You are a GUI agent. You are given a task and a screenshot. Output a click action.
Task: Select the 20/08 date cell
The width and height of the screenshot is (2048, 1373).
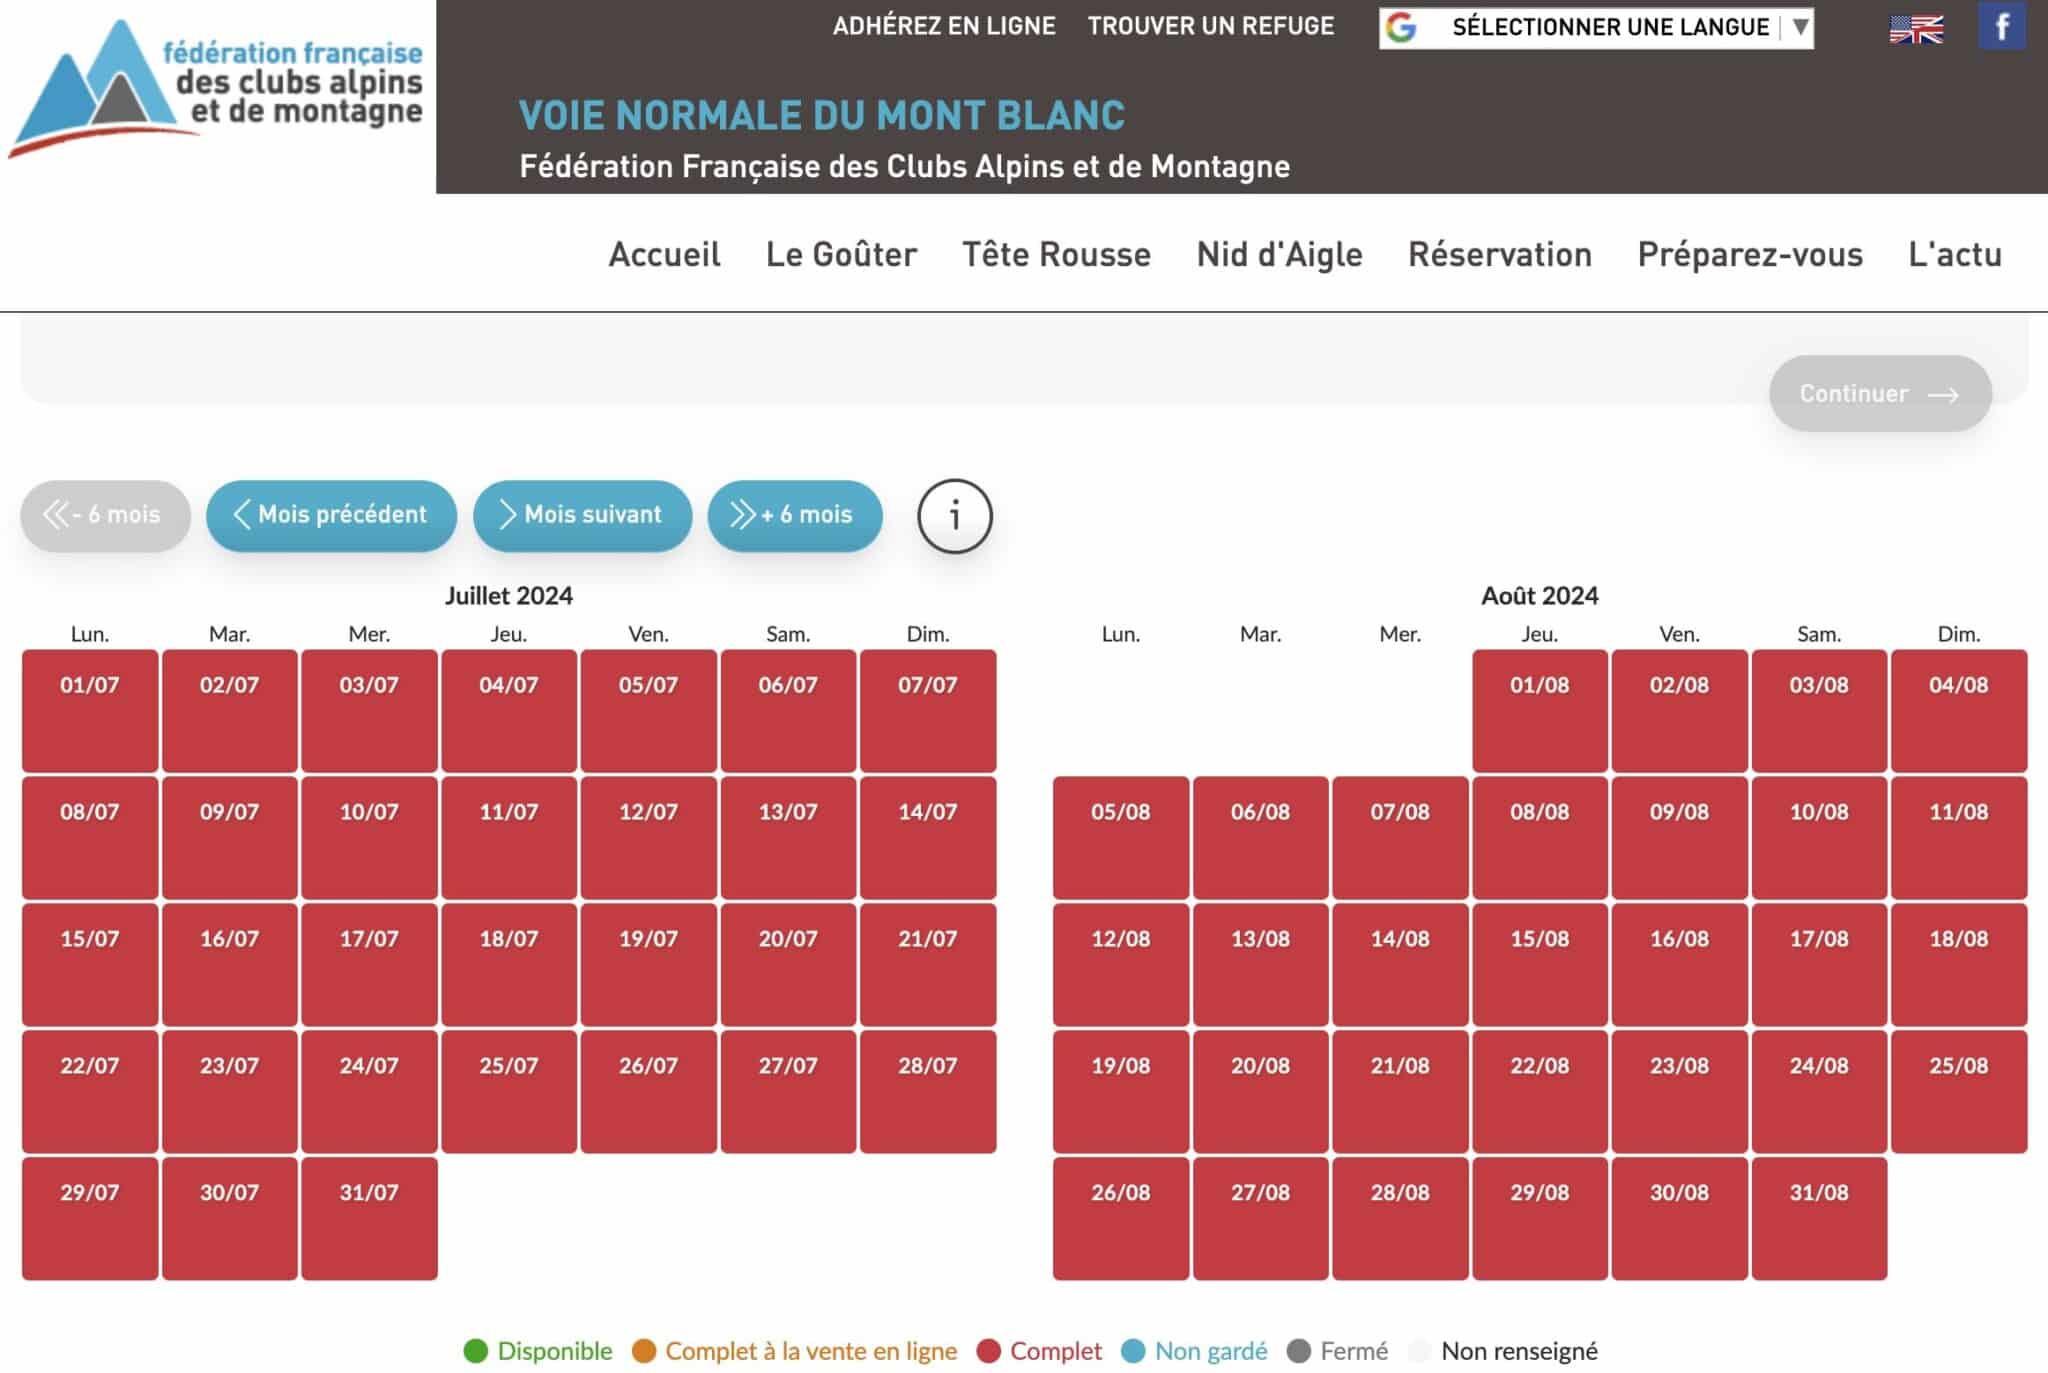coord(1260,1091)
